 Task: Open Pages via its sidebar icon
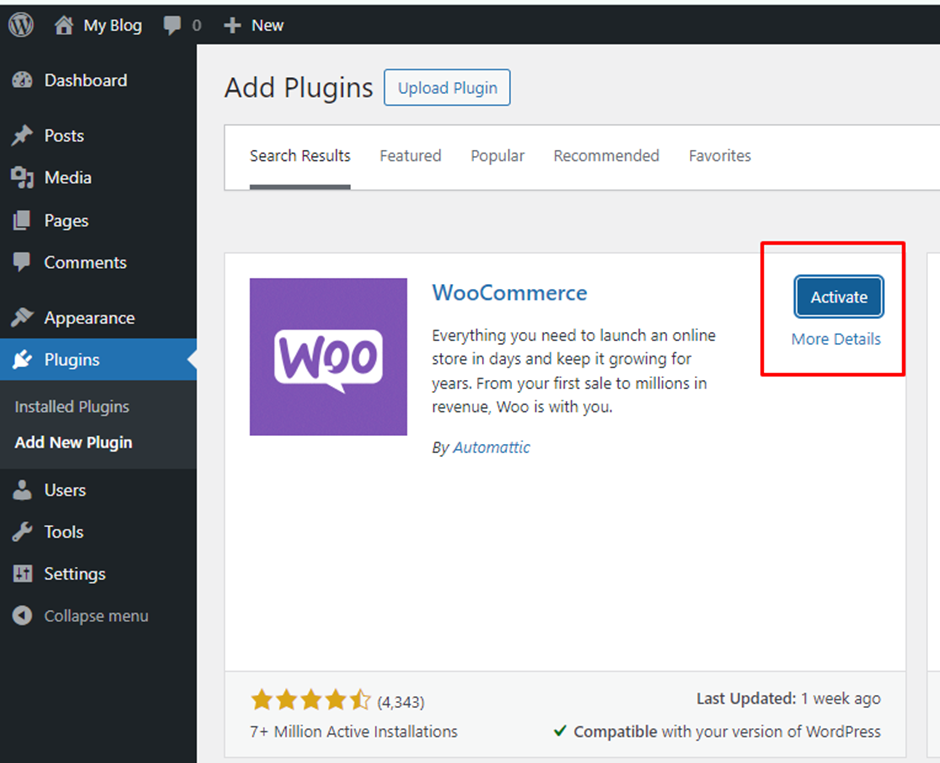[x=23, y=220]
